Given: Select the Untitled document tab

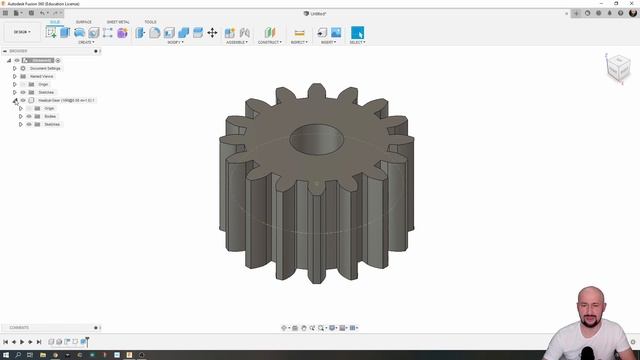Looking at the screenshot, I should (x=316, y=13).
